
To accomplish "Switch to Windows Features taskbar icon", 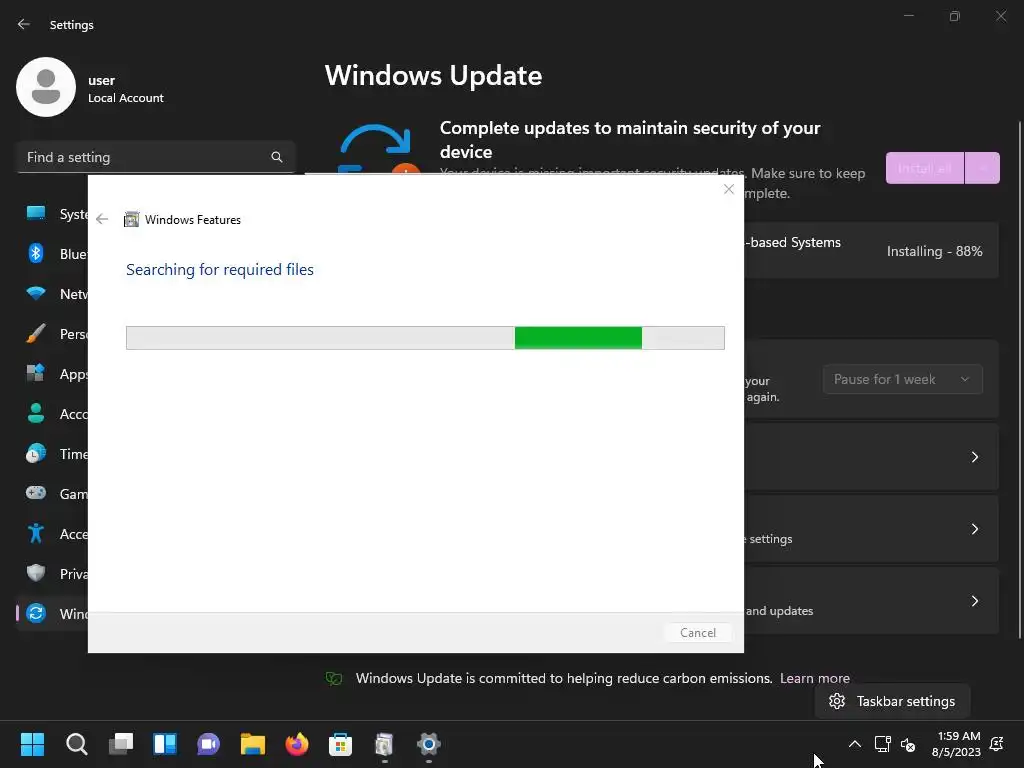I will (x=385, y=744).
